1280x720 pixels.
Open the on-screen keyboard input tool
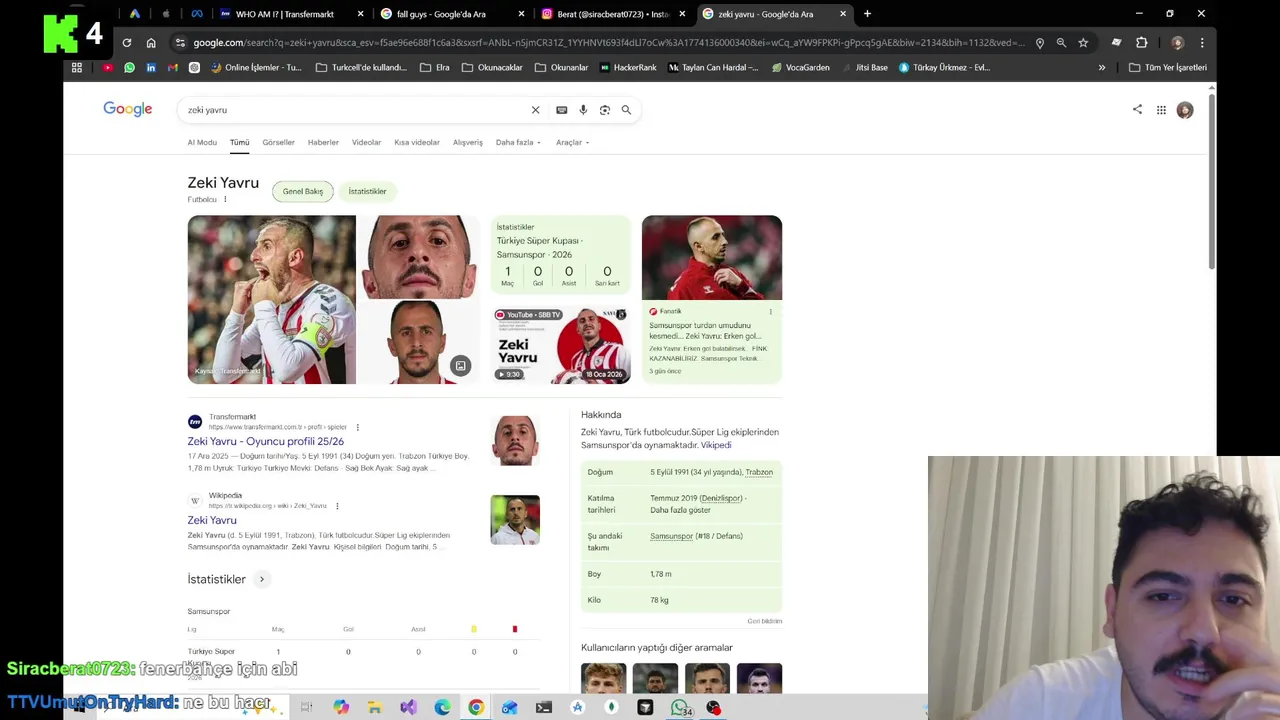561,110
